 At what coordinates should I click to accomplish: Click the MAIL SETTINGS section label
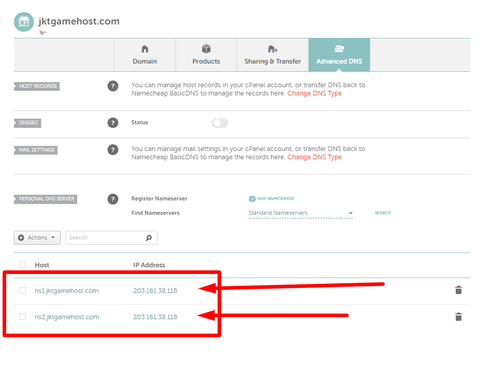point(36,150)
